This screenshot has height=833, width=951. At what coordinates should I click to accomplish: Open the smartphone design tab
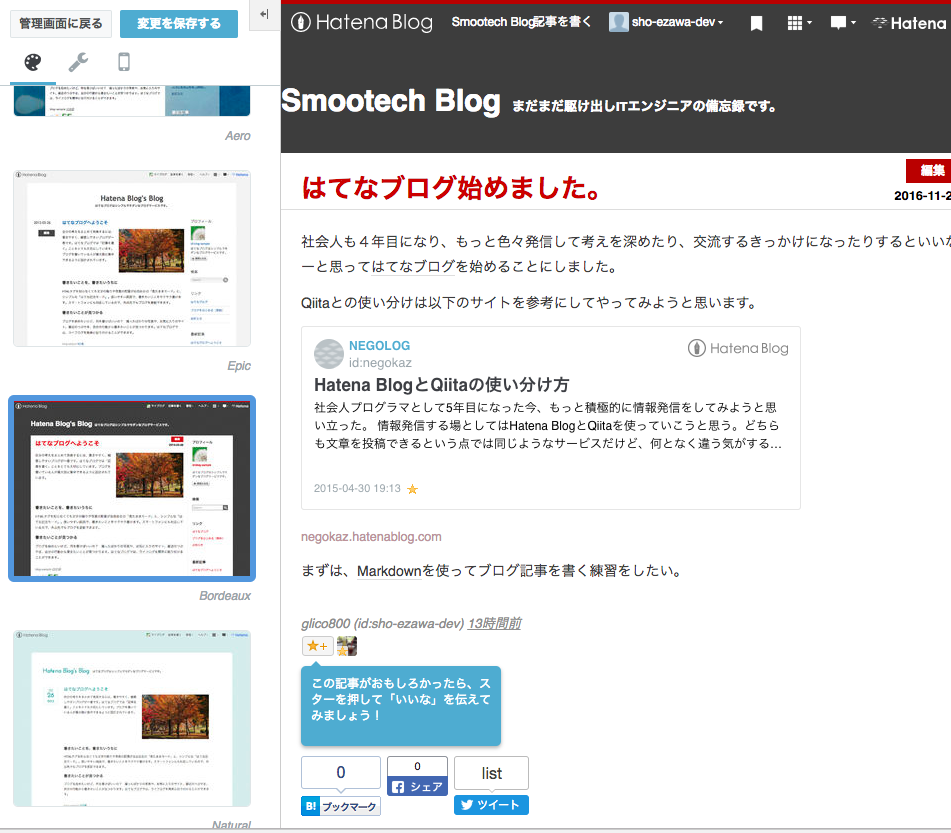coord(124,62)
